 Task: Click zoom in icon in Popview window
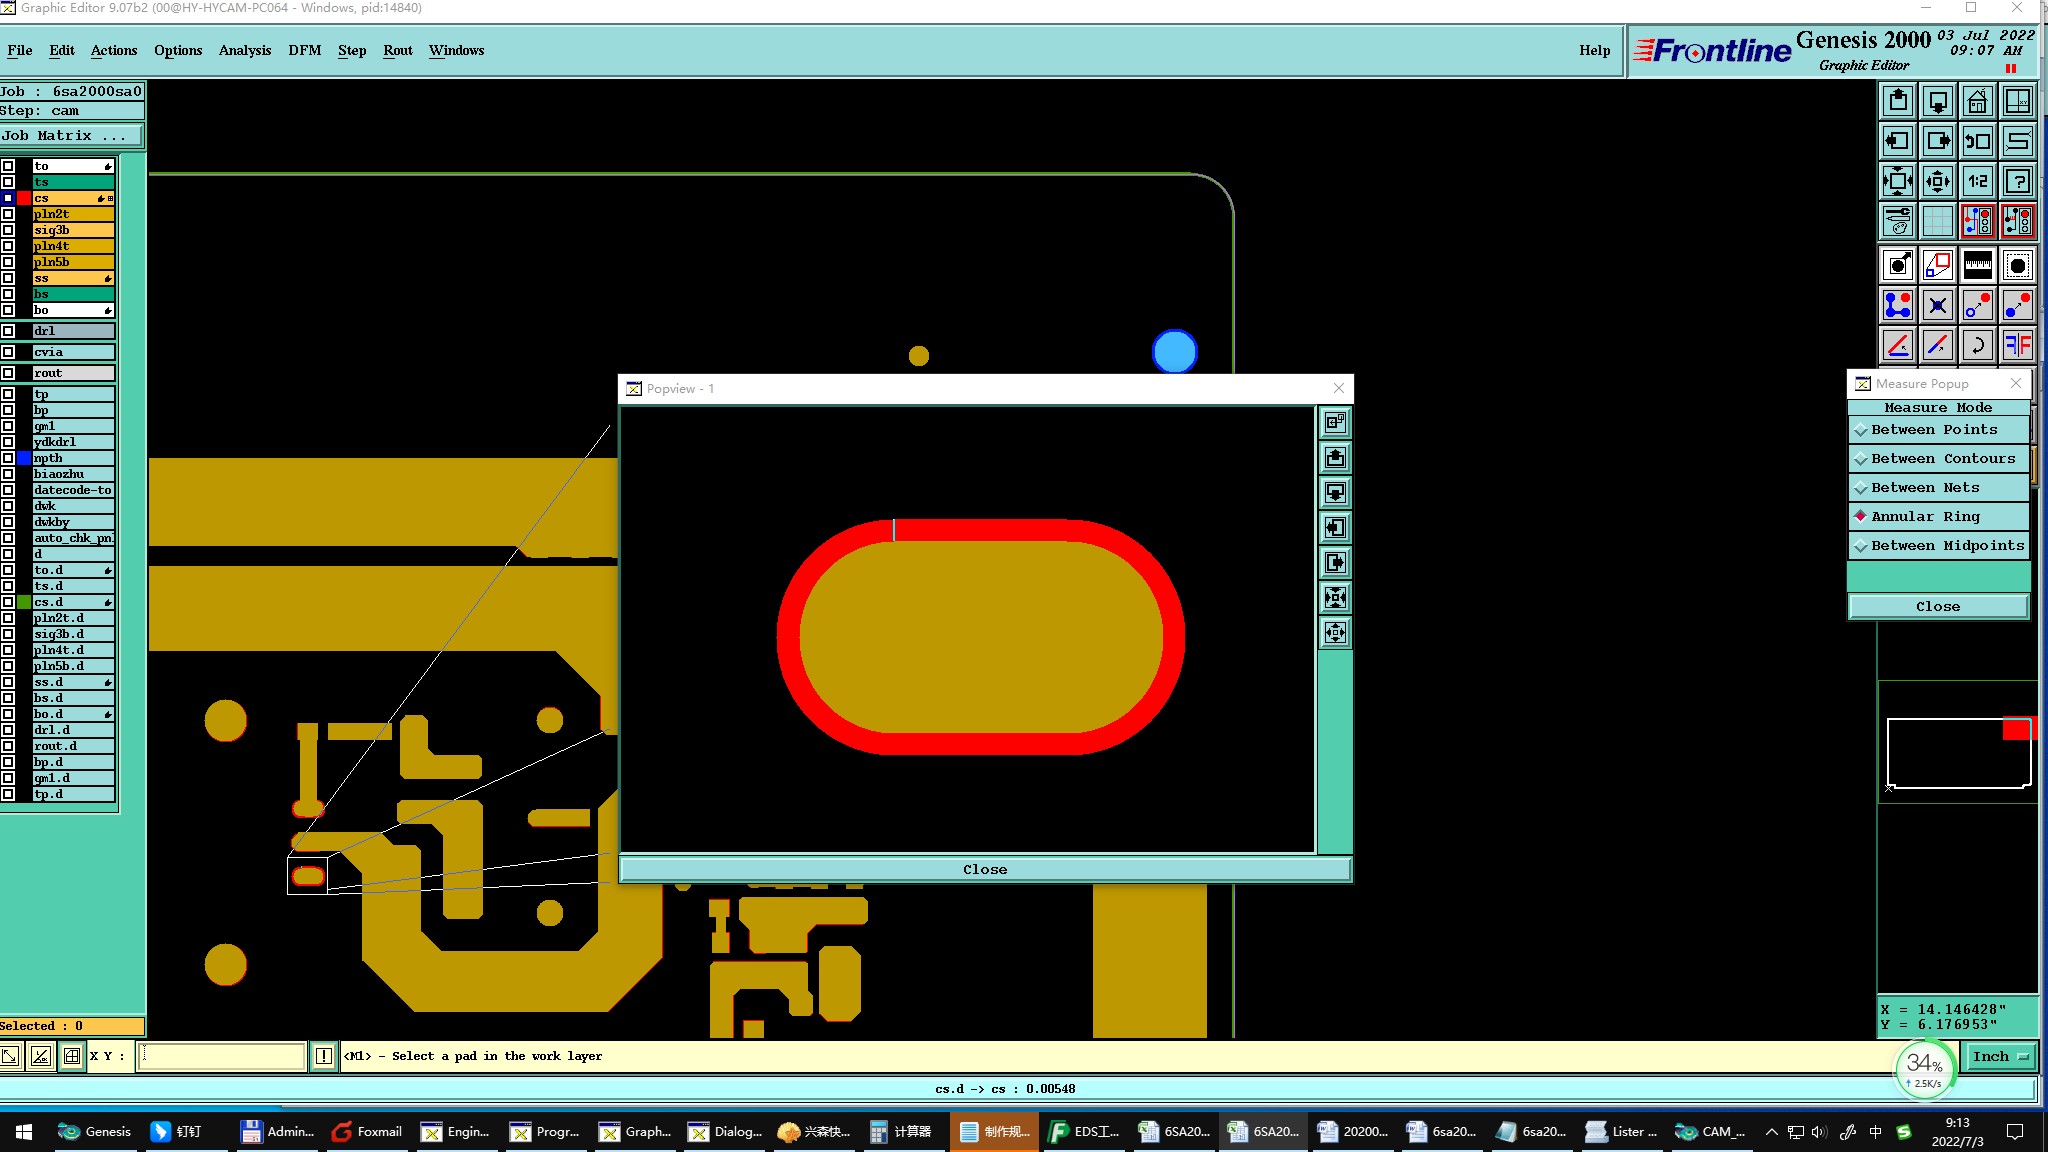1335,598
